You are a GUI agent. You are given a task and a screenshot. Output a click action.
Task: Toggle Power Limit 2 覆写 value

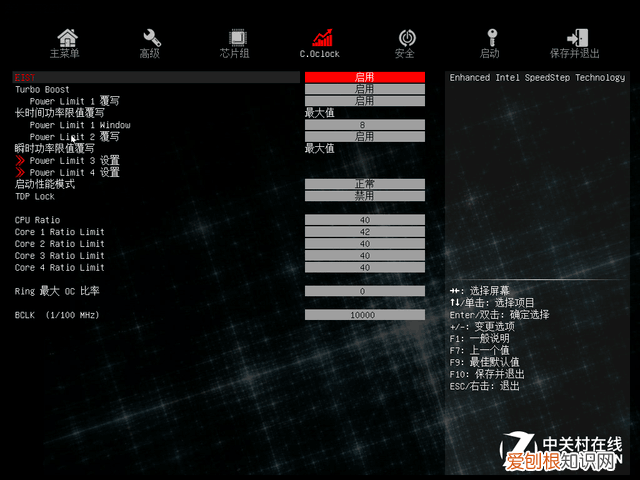click(364, 136)
